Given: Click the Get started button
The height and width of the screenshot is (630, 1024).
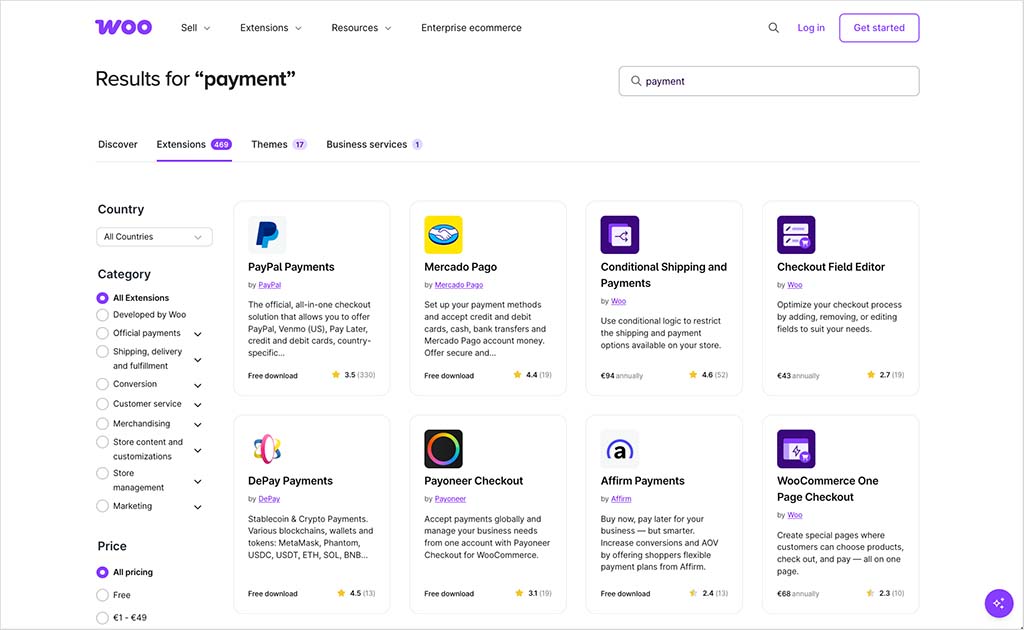Looking at the screenshot, I should [879, 27].
